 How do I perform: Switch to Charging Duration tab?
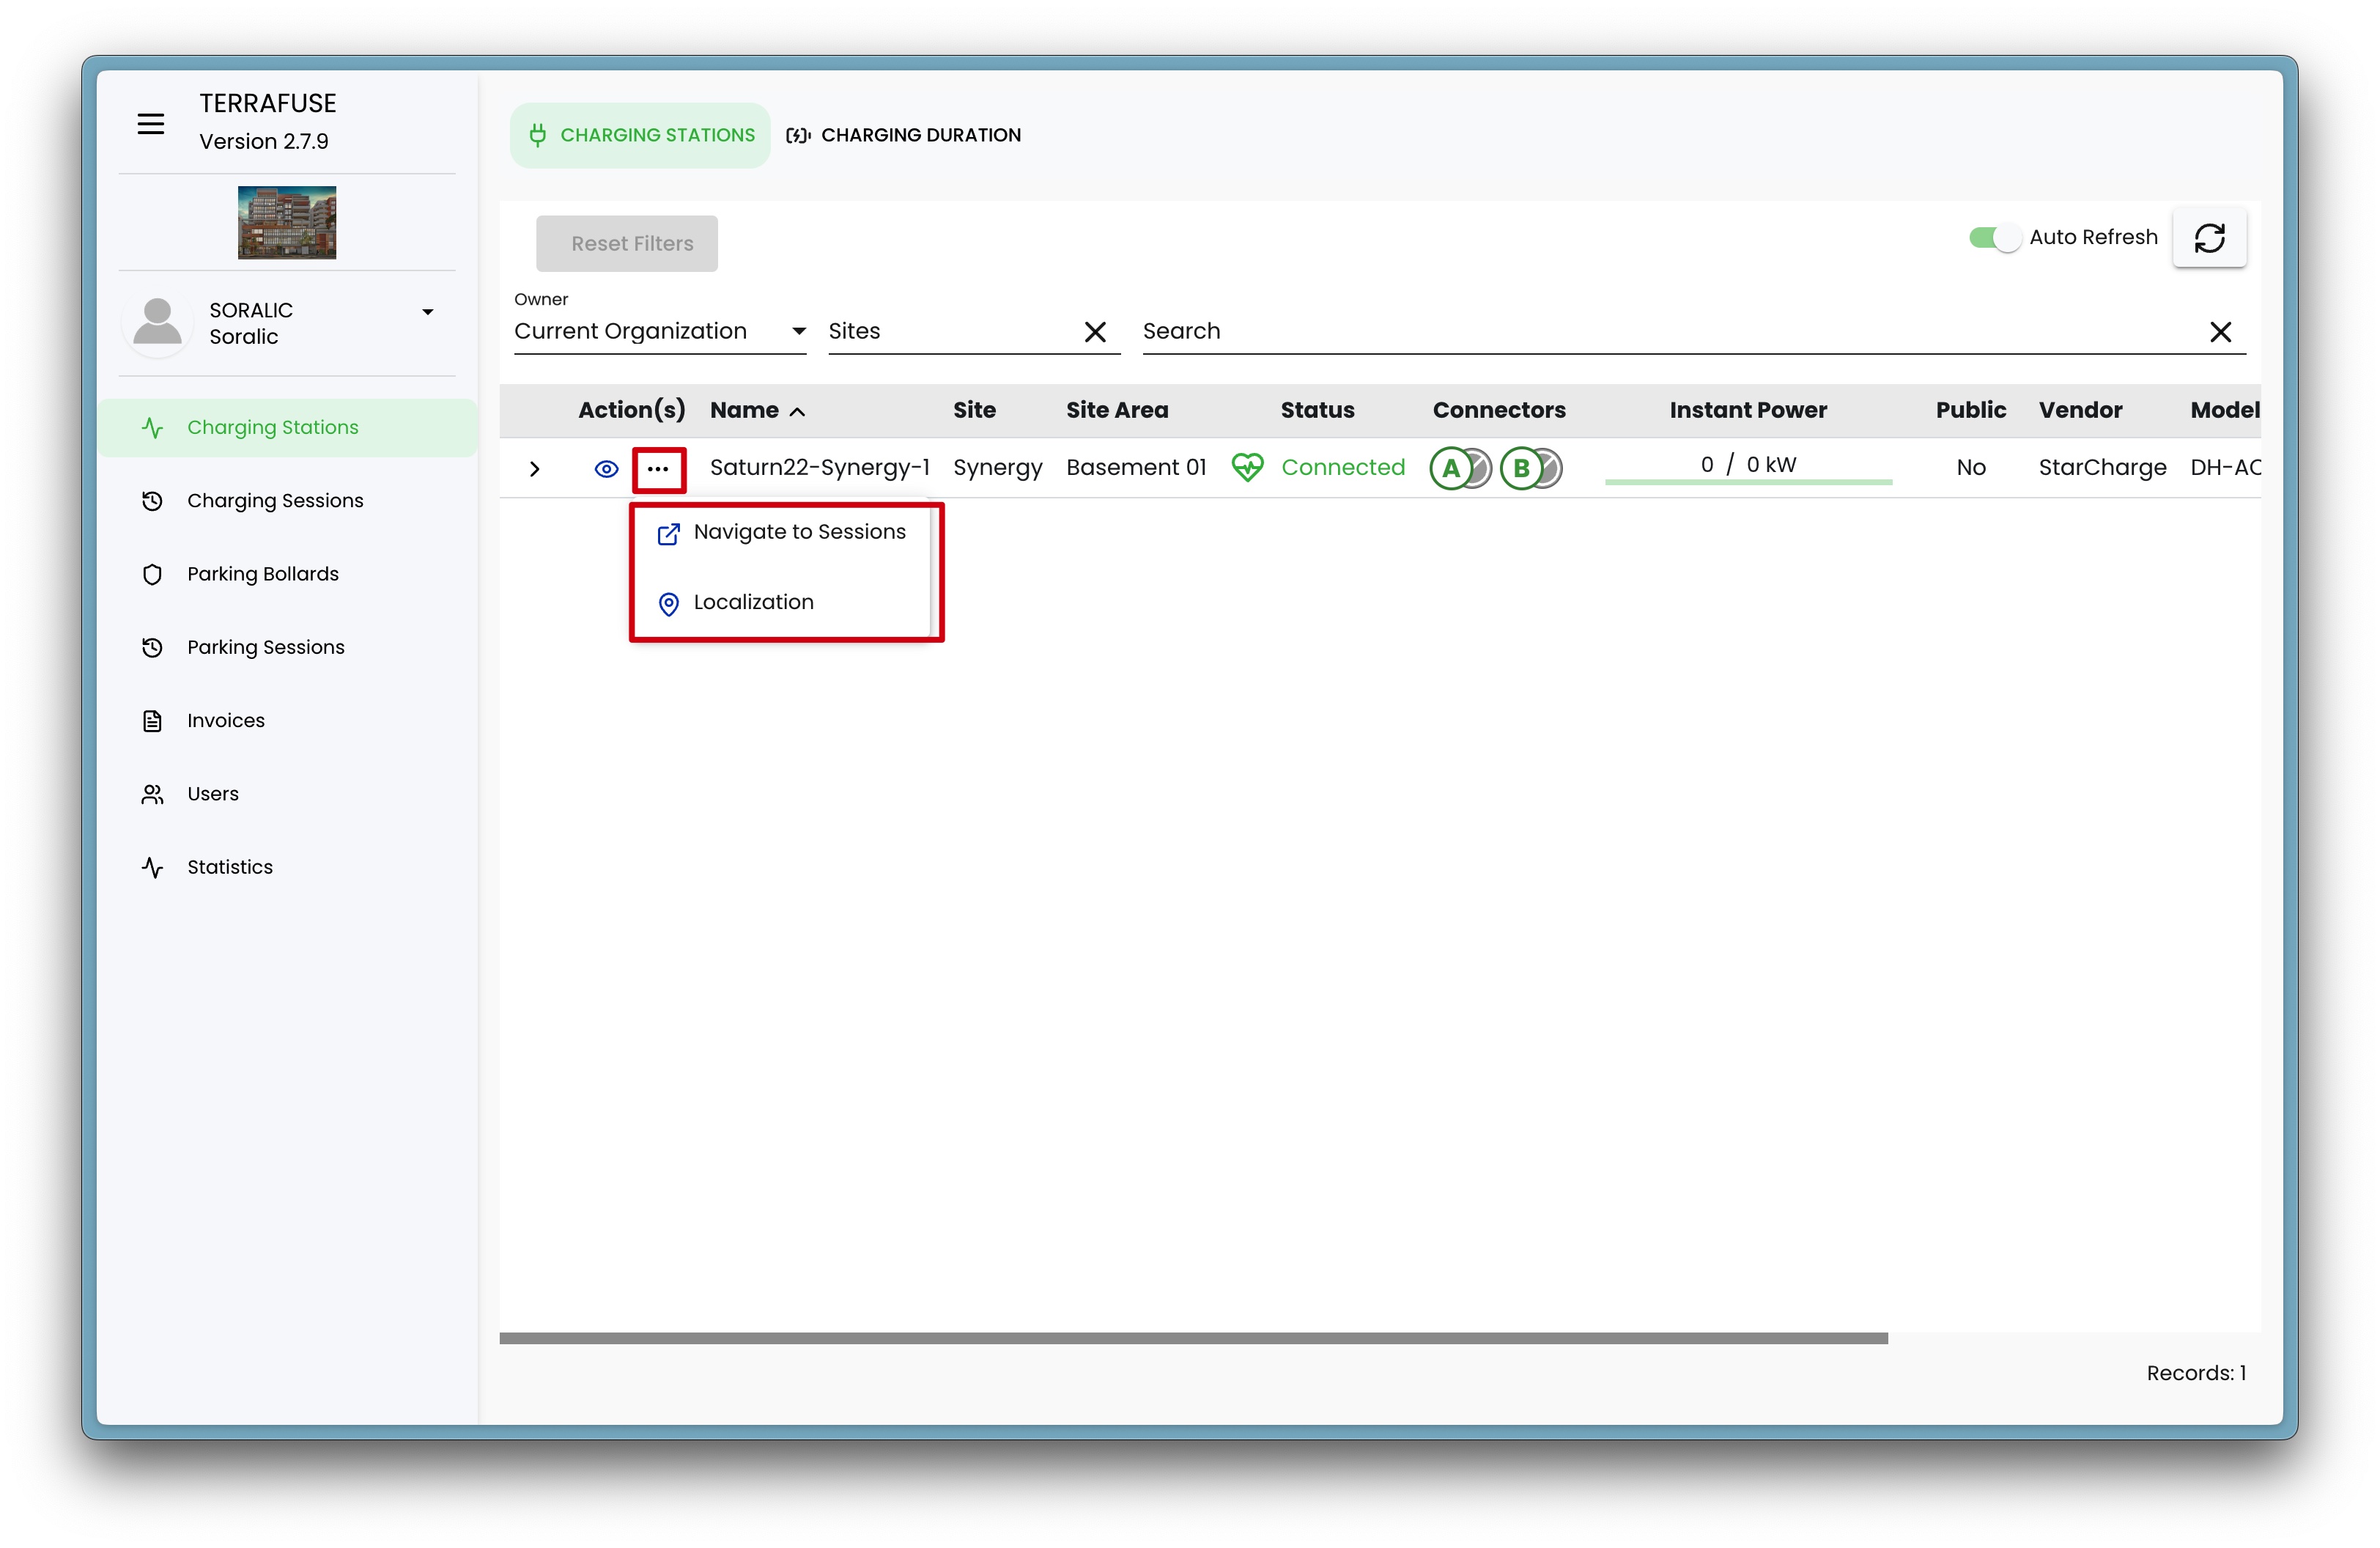pyautogui.click(x=904, y=135)
